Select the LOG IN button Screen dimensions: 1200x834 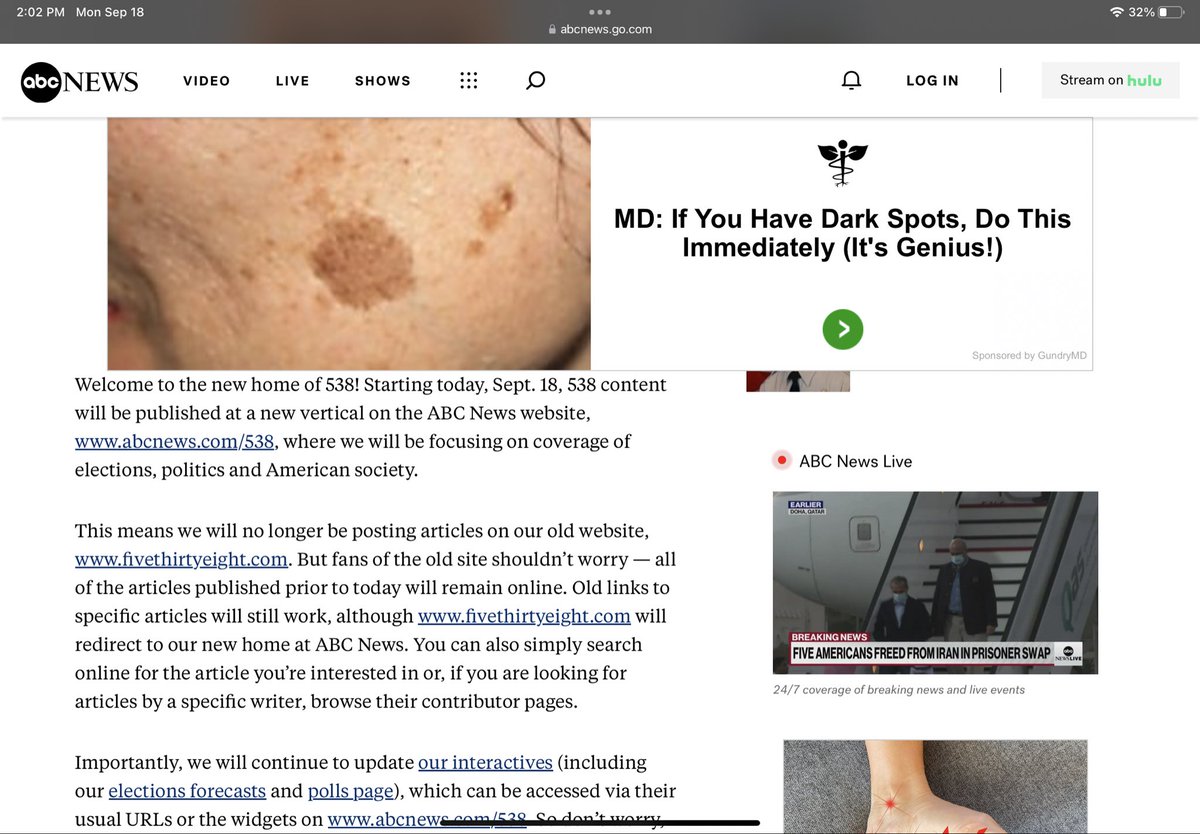tap(932, 81)
